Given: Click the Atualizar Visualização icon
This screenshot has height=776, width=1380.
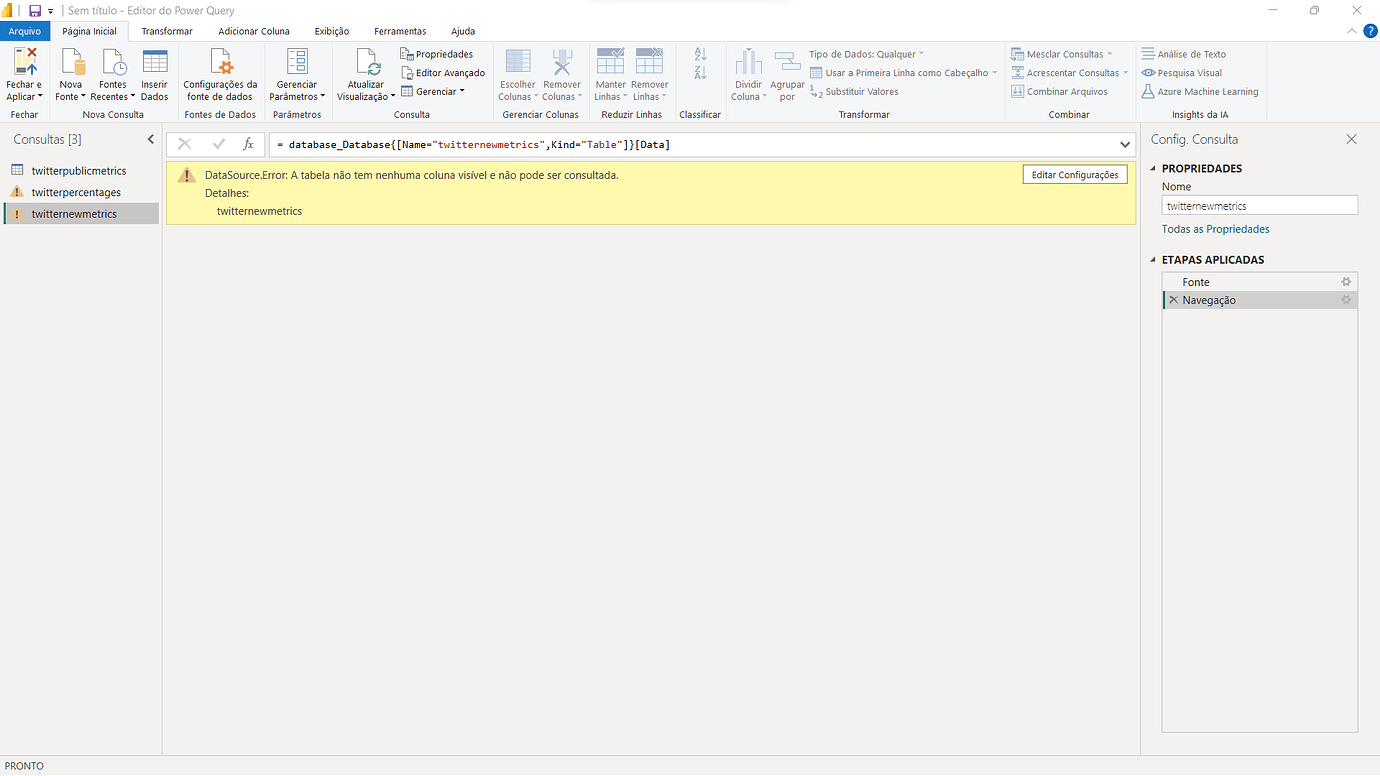Looking at the screenshot, I should [365, 72].
